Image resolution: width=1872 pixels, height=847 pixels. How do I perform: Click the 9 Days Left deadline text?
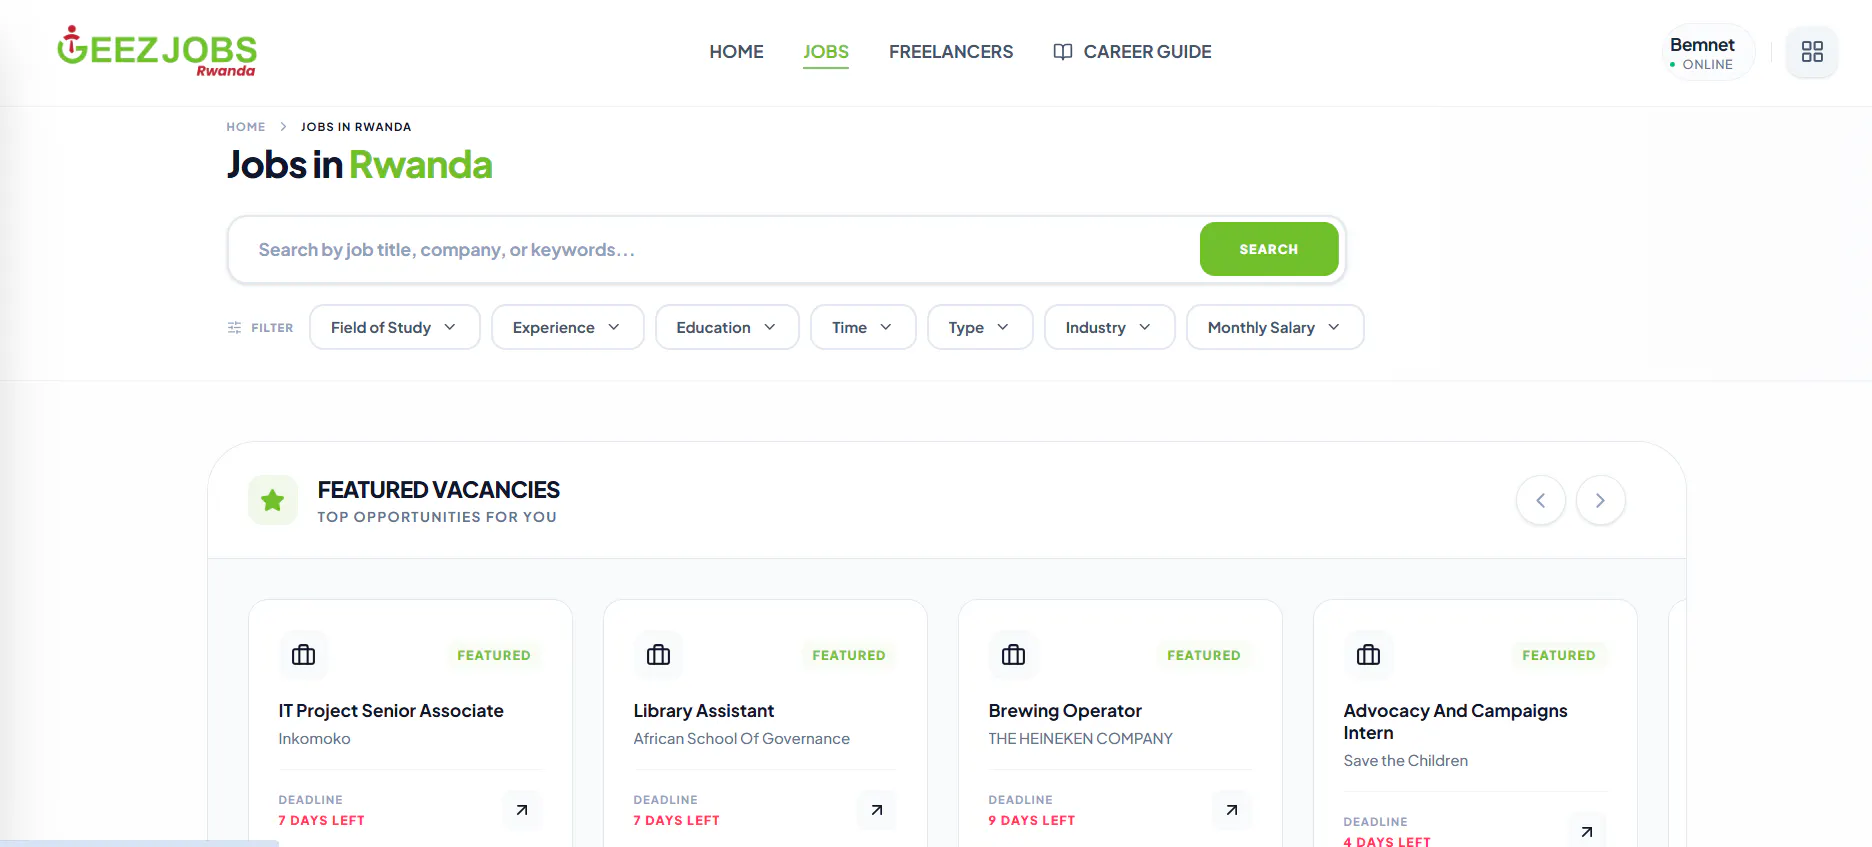click(1032, 821)
